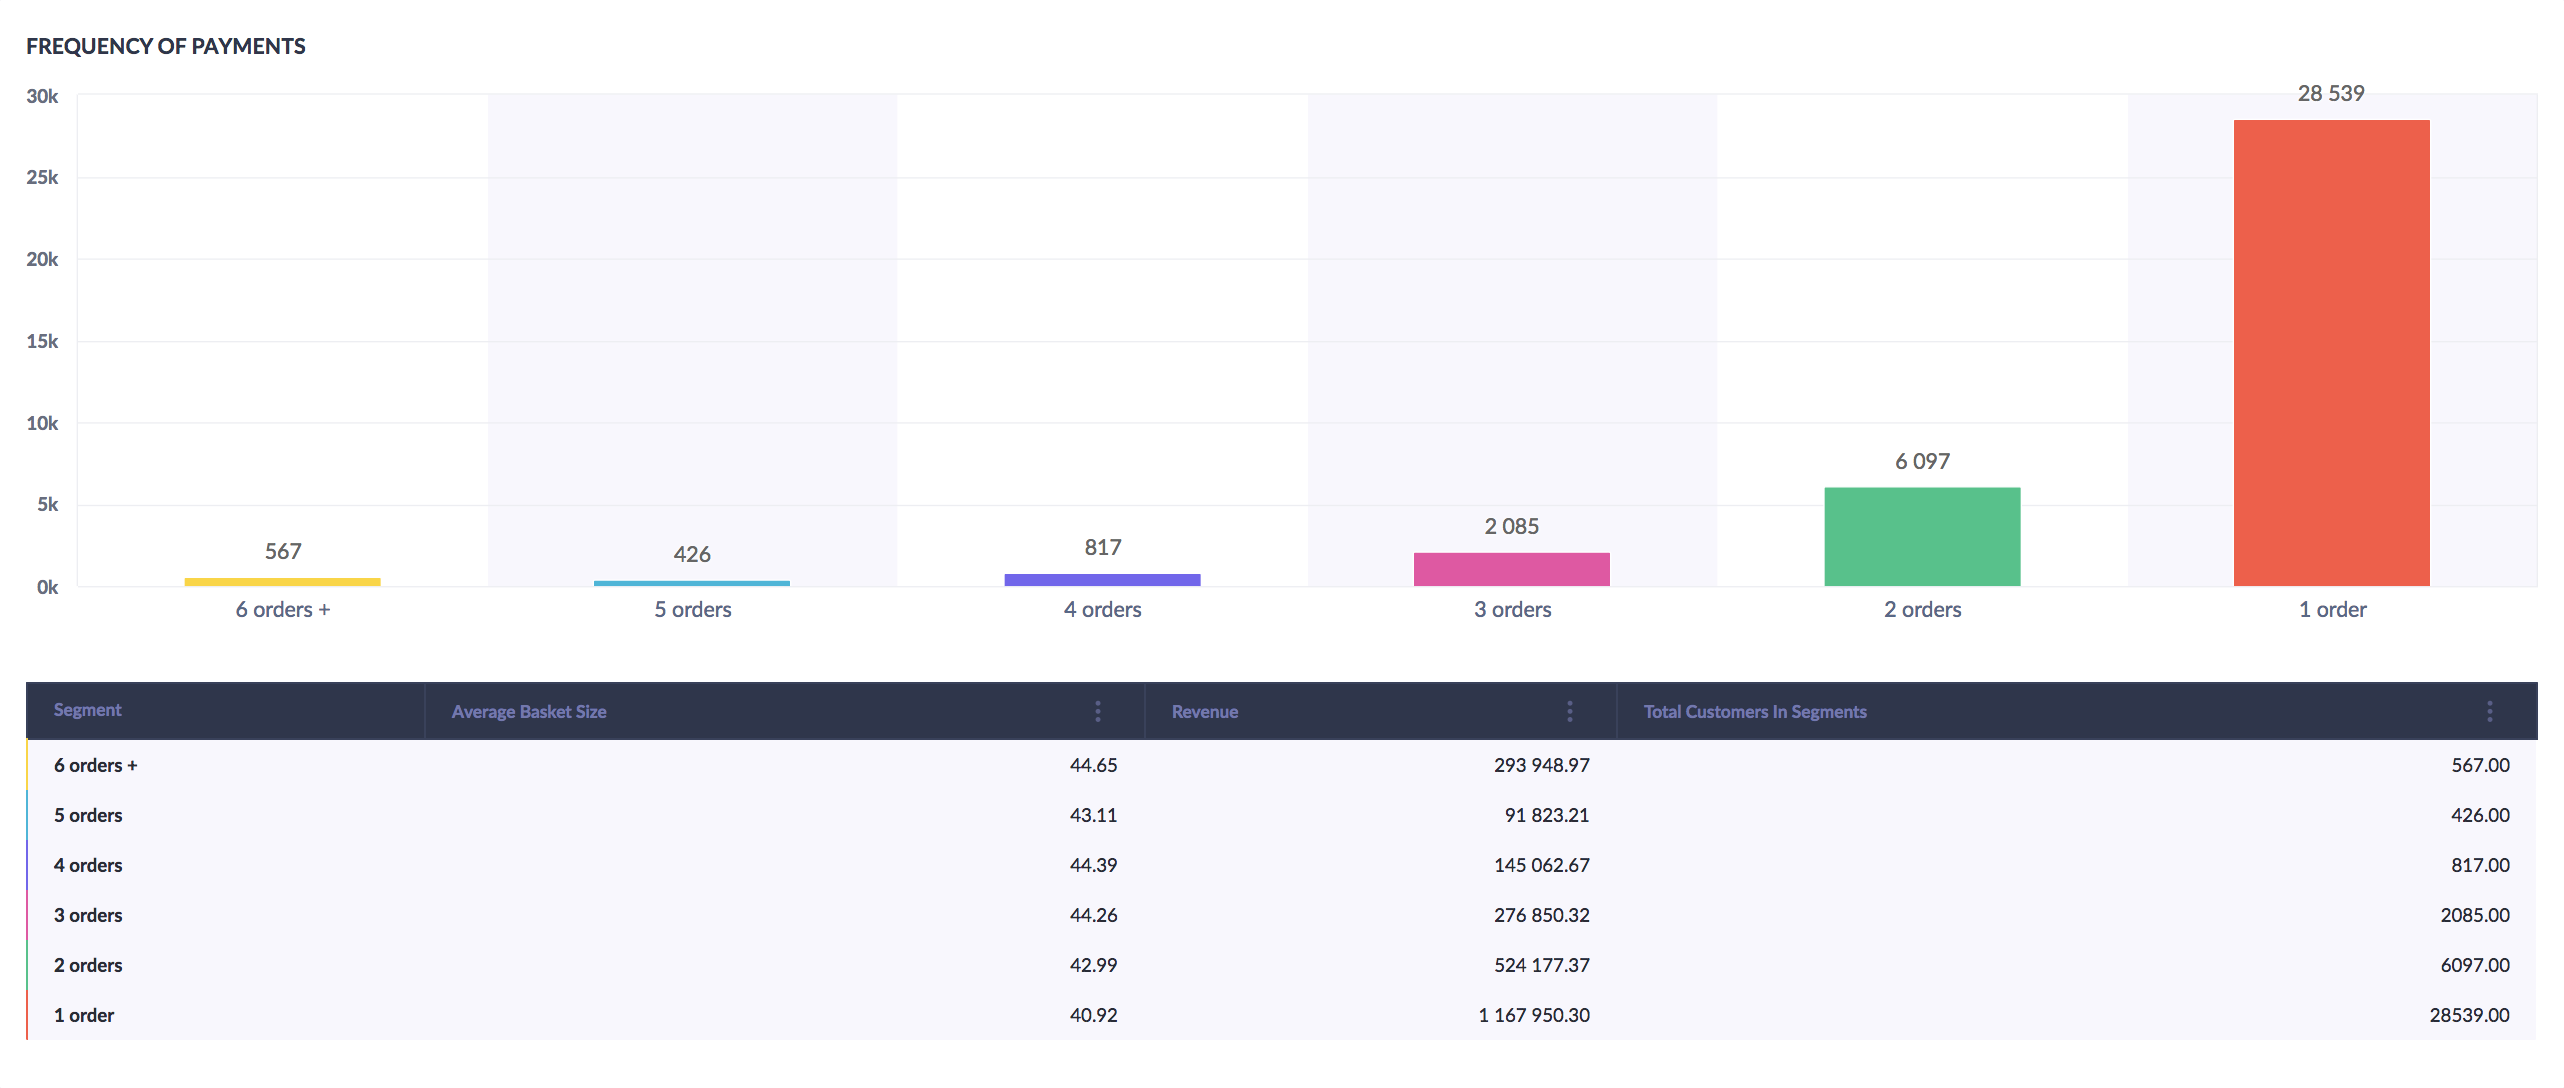
Task: Sort by the Segment column header
Action: coord(87,710)
